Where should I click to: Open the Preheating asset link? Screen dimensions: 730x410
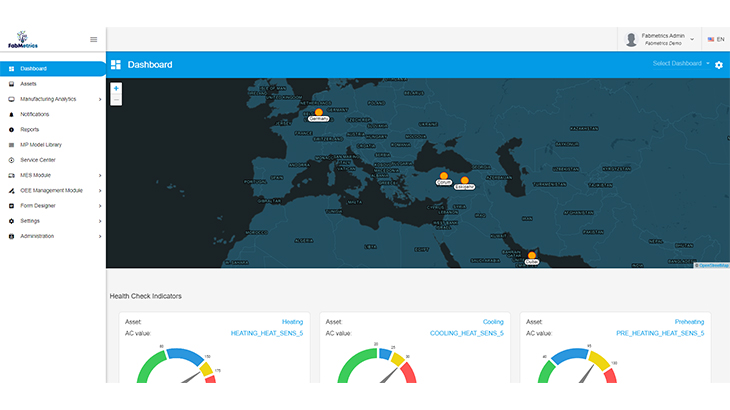(x=689, y=322)
